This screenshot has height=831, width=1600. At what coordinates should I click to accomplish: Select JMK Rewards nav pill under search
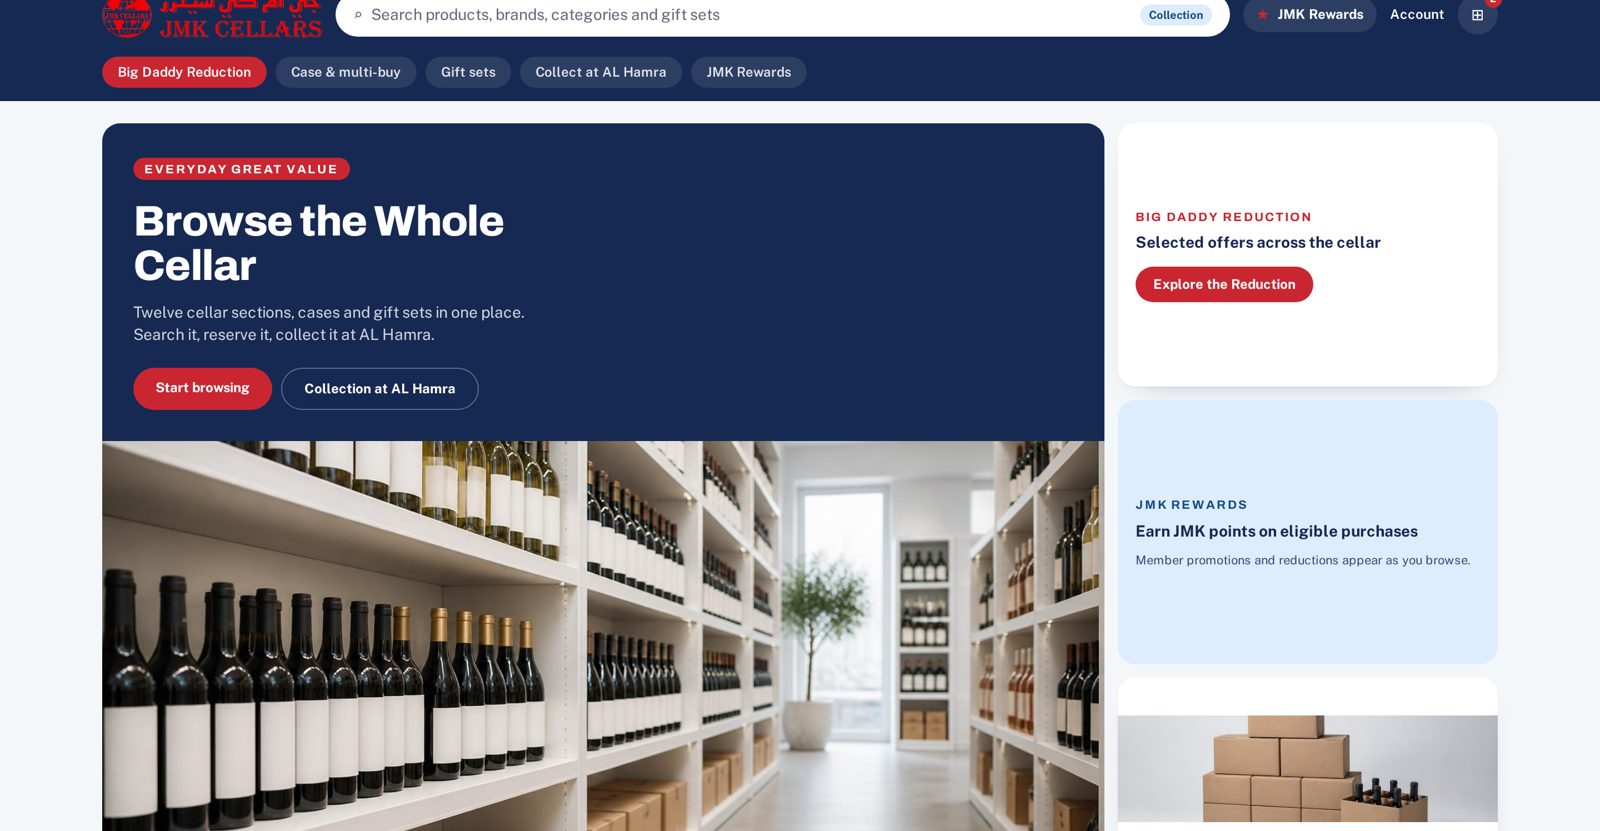pyautogui.click(x=749, y=72)
